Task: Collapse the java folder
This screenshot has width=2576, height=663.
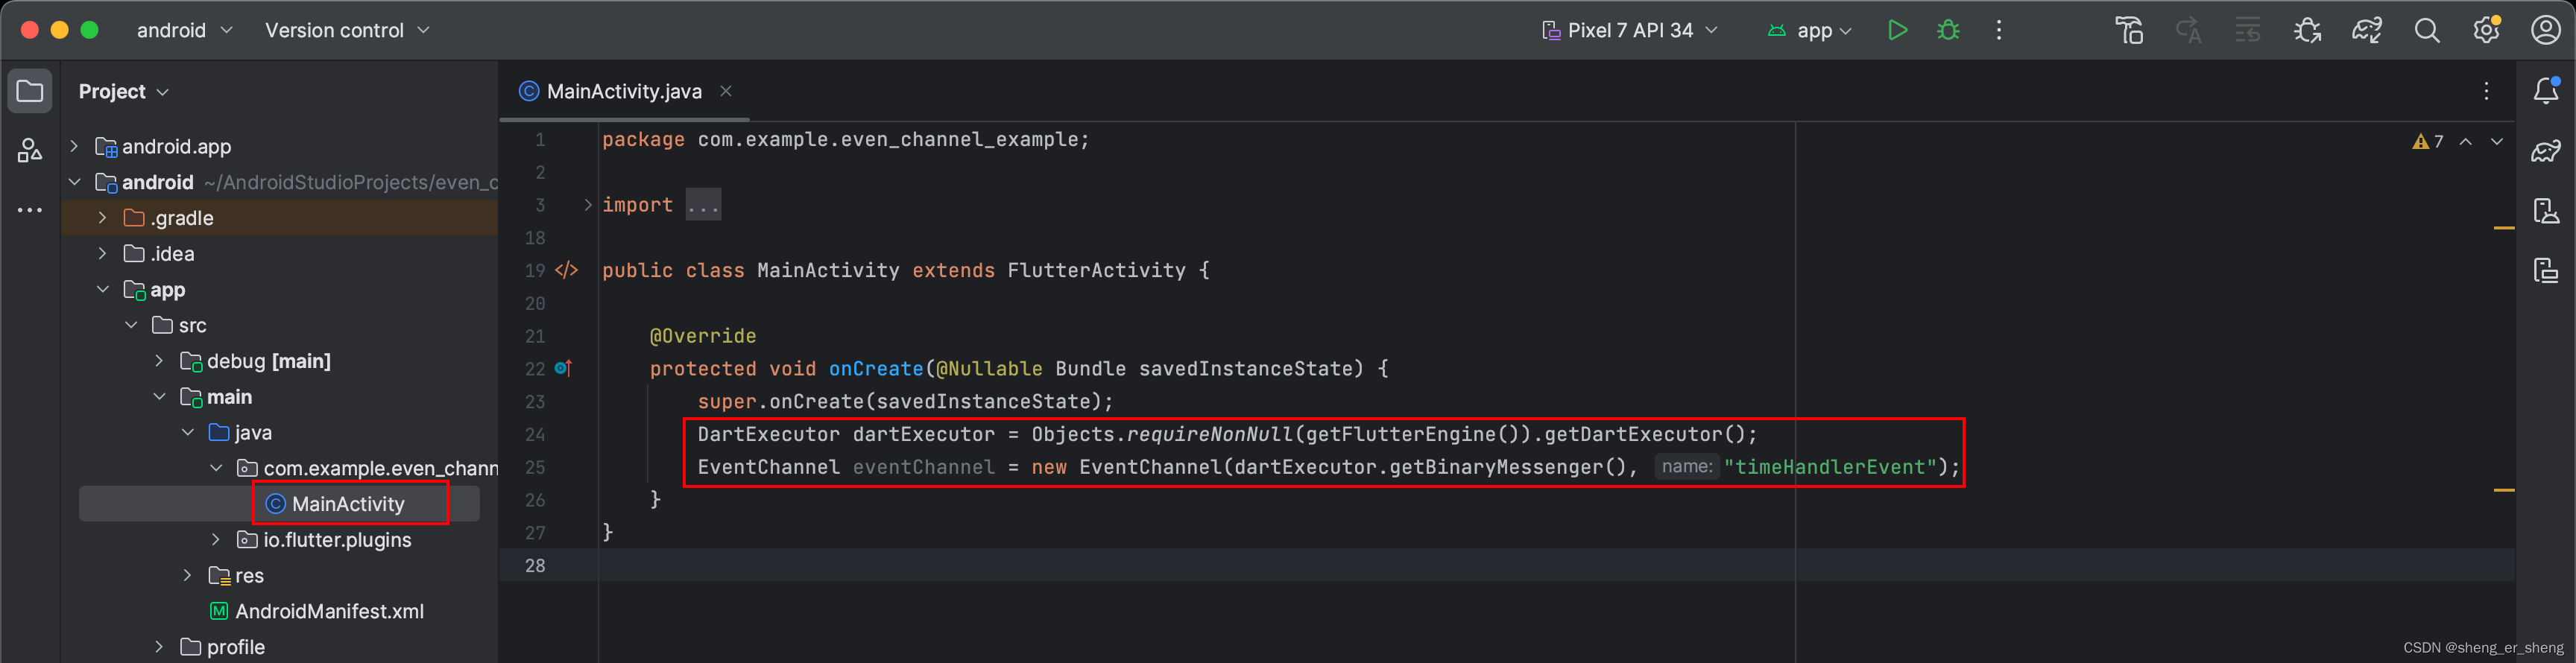Action: coord(188,432)
